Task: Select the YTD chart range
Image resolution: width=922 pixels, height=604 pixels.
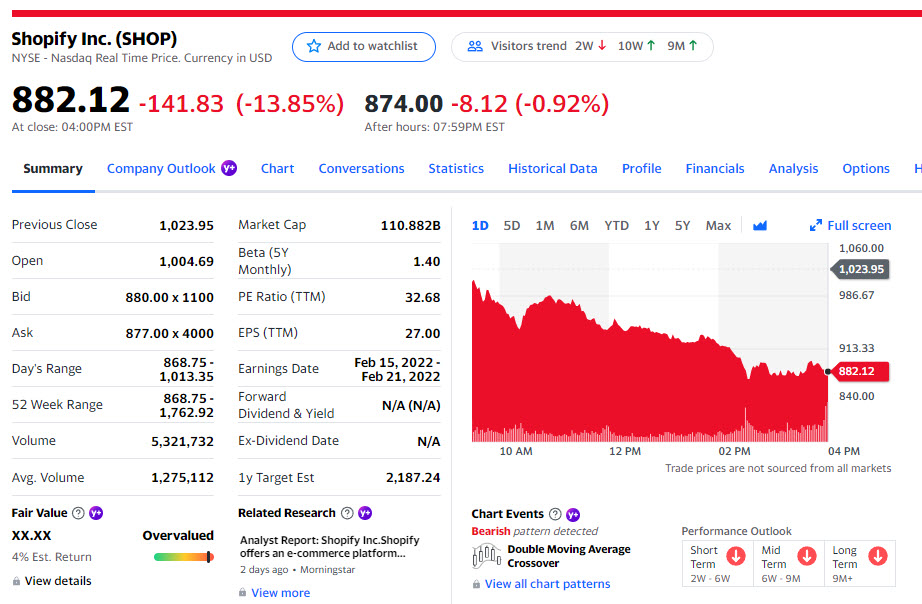Action: pos(616,225)
